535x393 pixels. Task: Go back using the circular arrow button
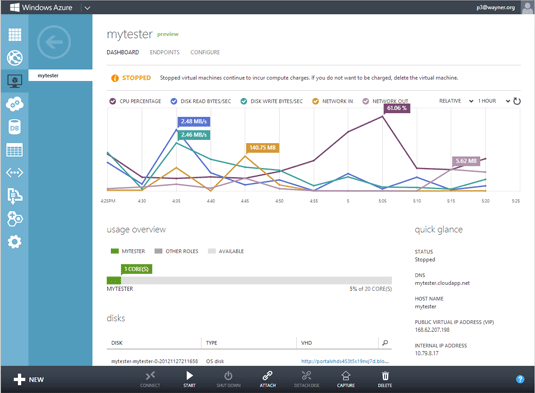pyautogui.click(x=54, y=42)
